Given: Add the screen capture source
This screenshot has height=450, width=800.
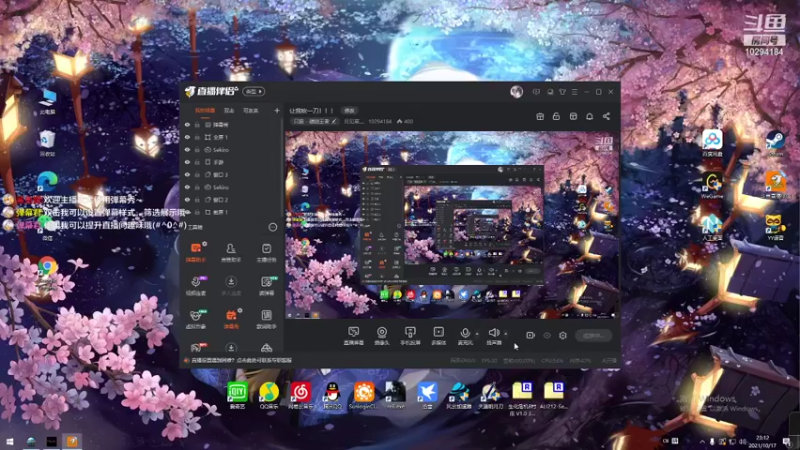Looking at the screenshot, I should tap(353, 336).
